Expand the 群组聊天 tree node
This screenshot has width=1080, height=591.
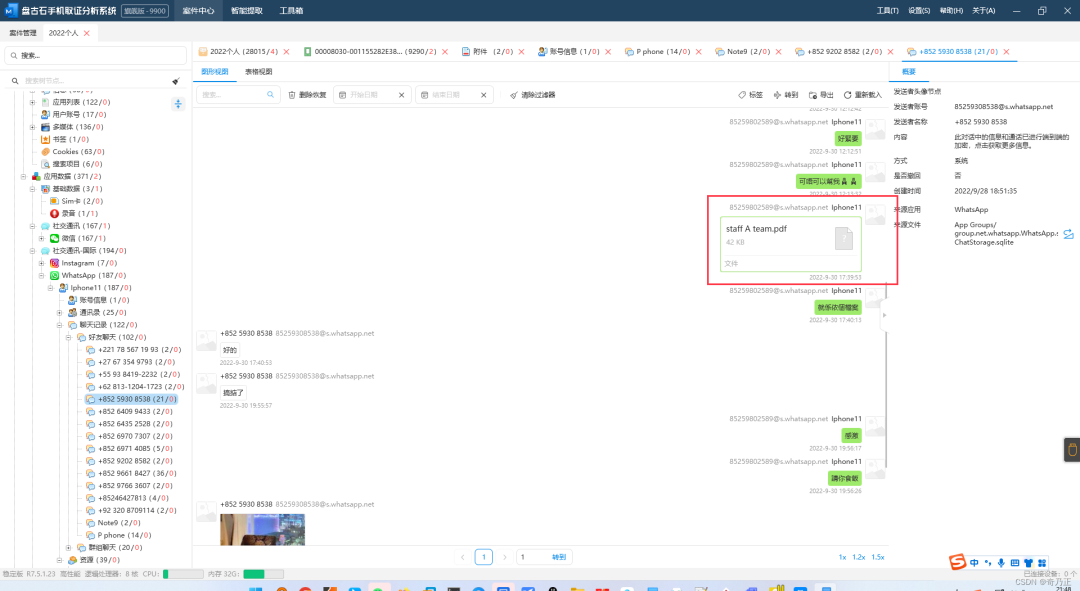68,548
